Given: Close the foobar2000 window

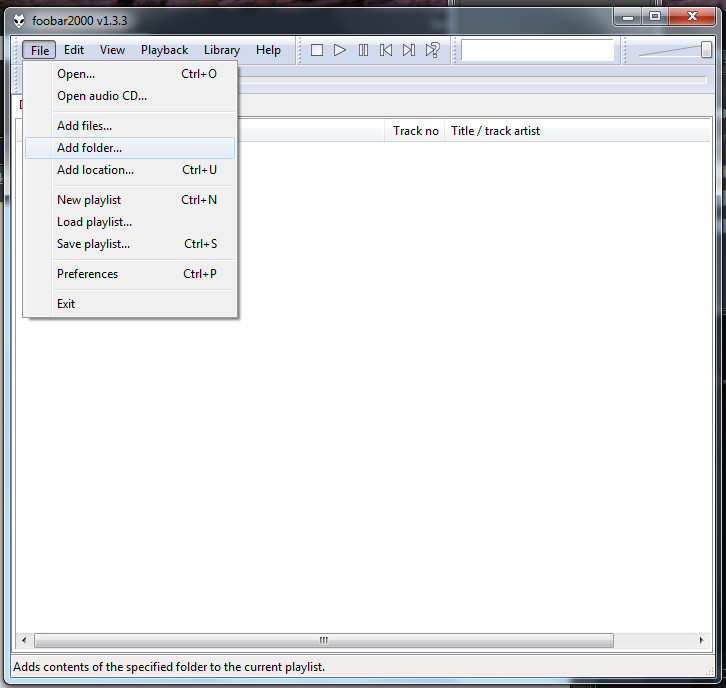Looking at the screenshot, I should click(x=692, y=17).
